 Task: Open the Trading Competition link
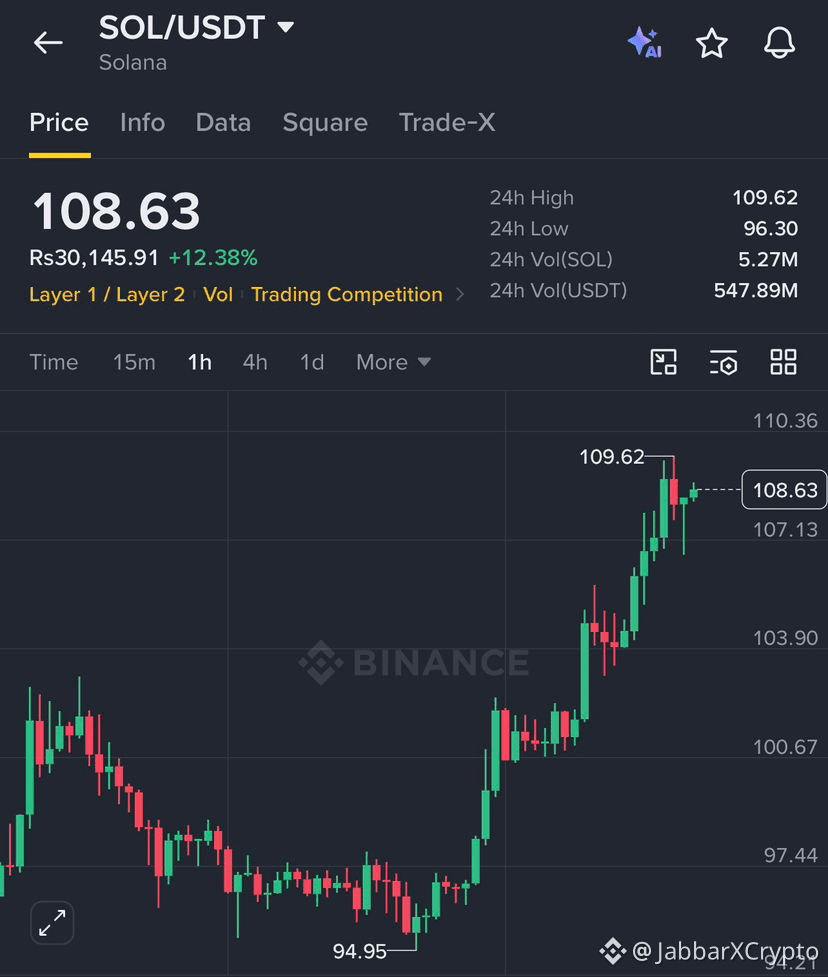347,294
